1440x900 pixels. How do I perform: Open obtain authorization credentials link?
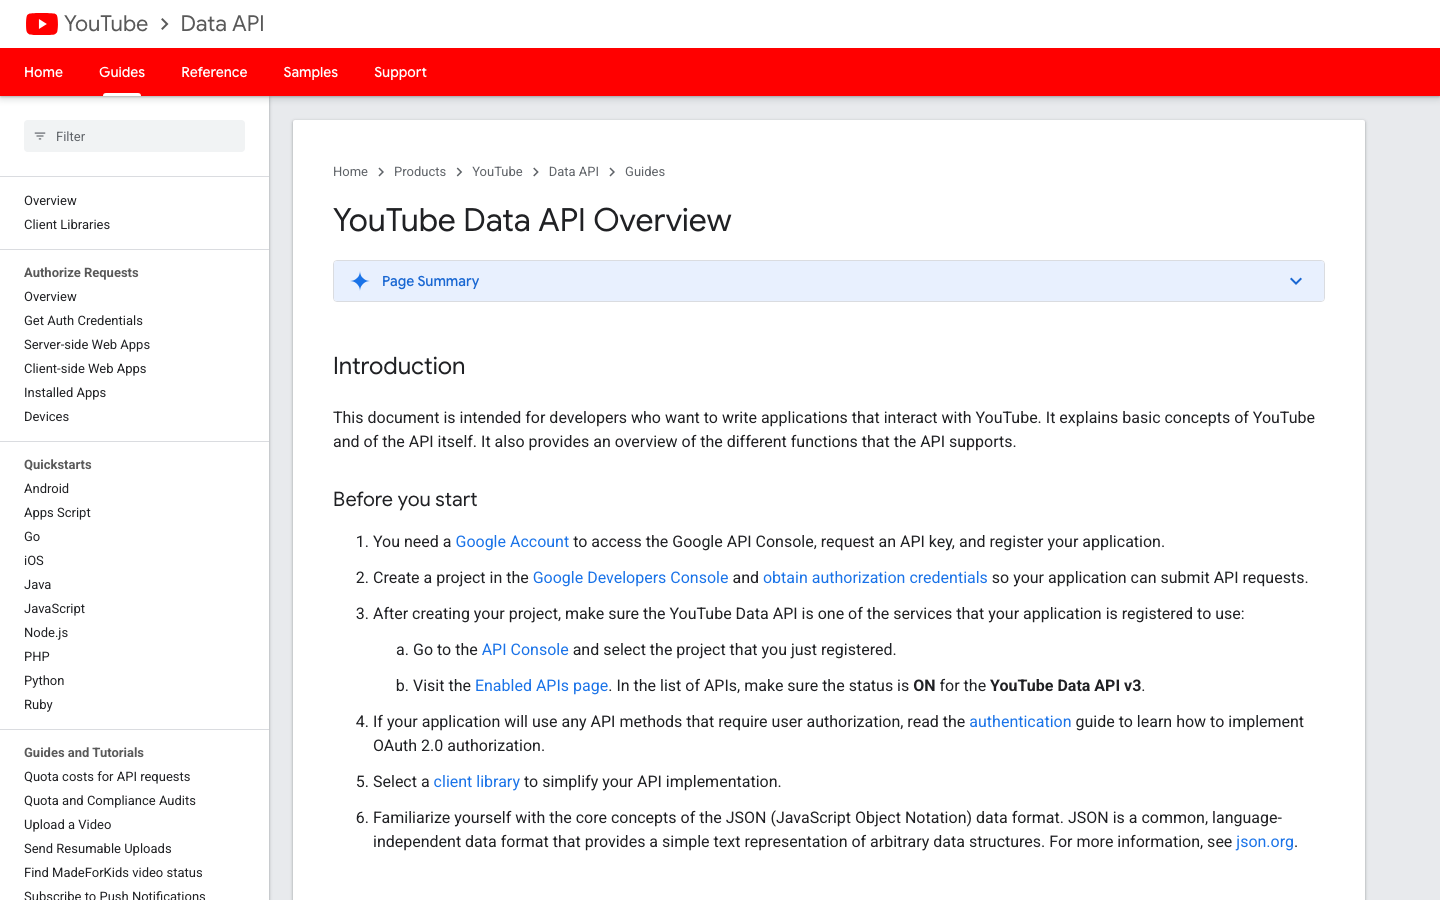(875, 578)
